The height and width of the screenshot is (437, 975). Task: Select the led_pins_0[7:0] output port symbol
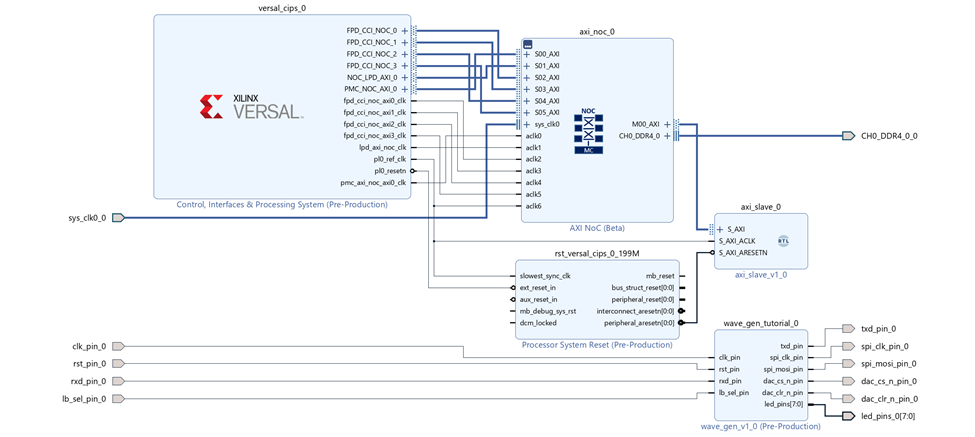click(848, 416)
